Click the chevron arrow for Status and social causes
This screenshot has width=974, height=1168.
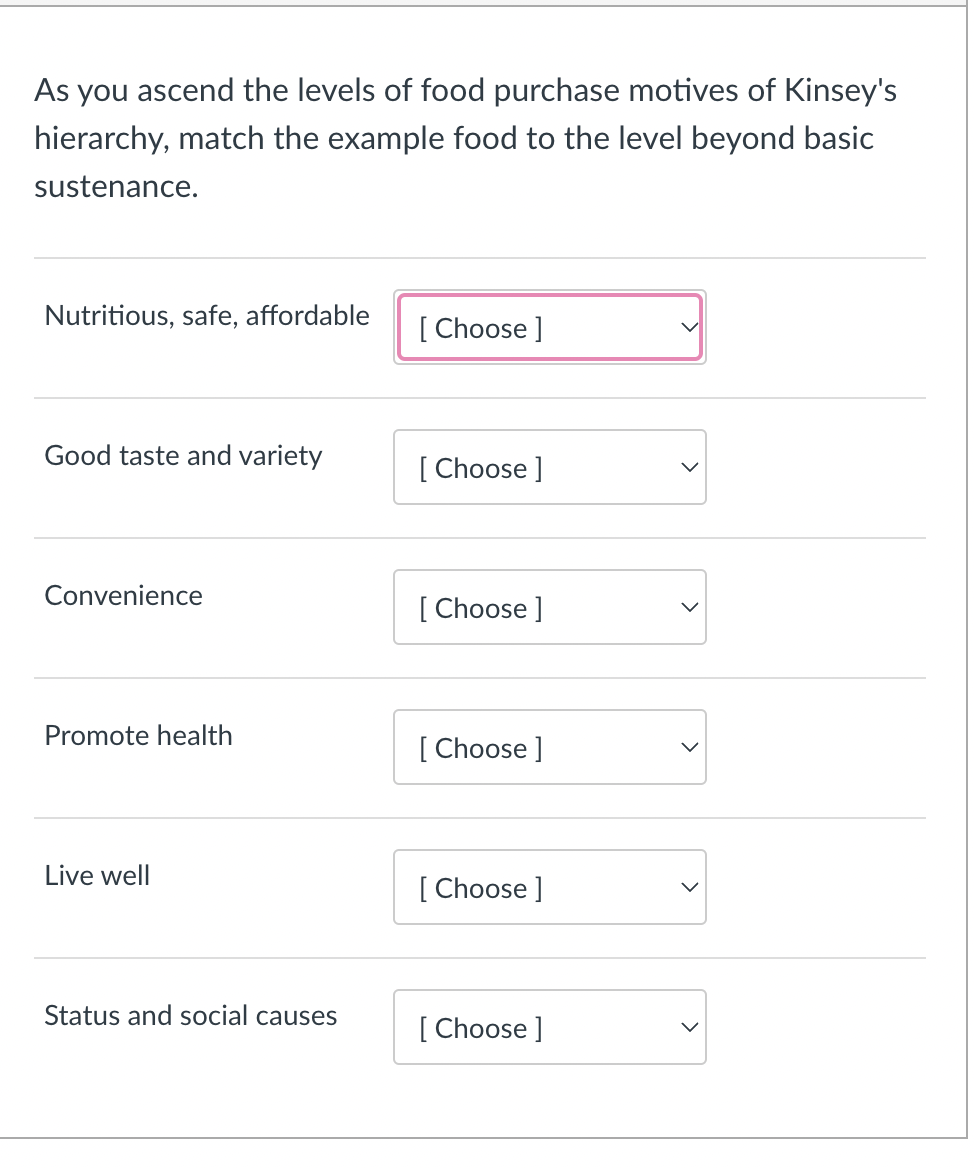[688, 1027]
